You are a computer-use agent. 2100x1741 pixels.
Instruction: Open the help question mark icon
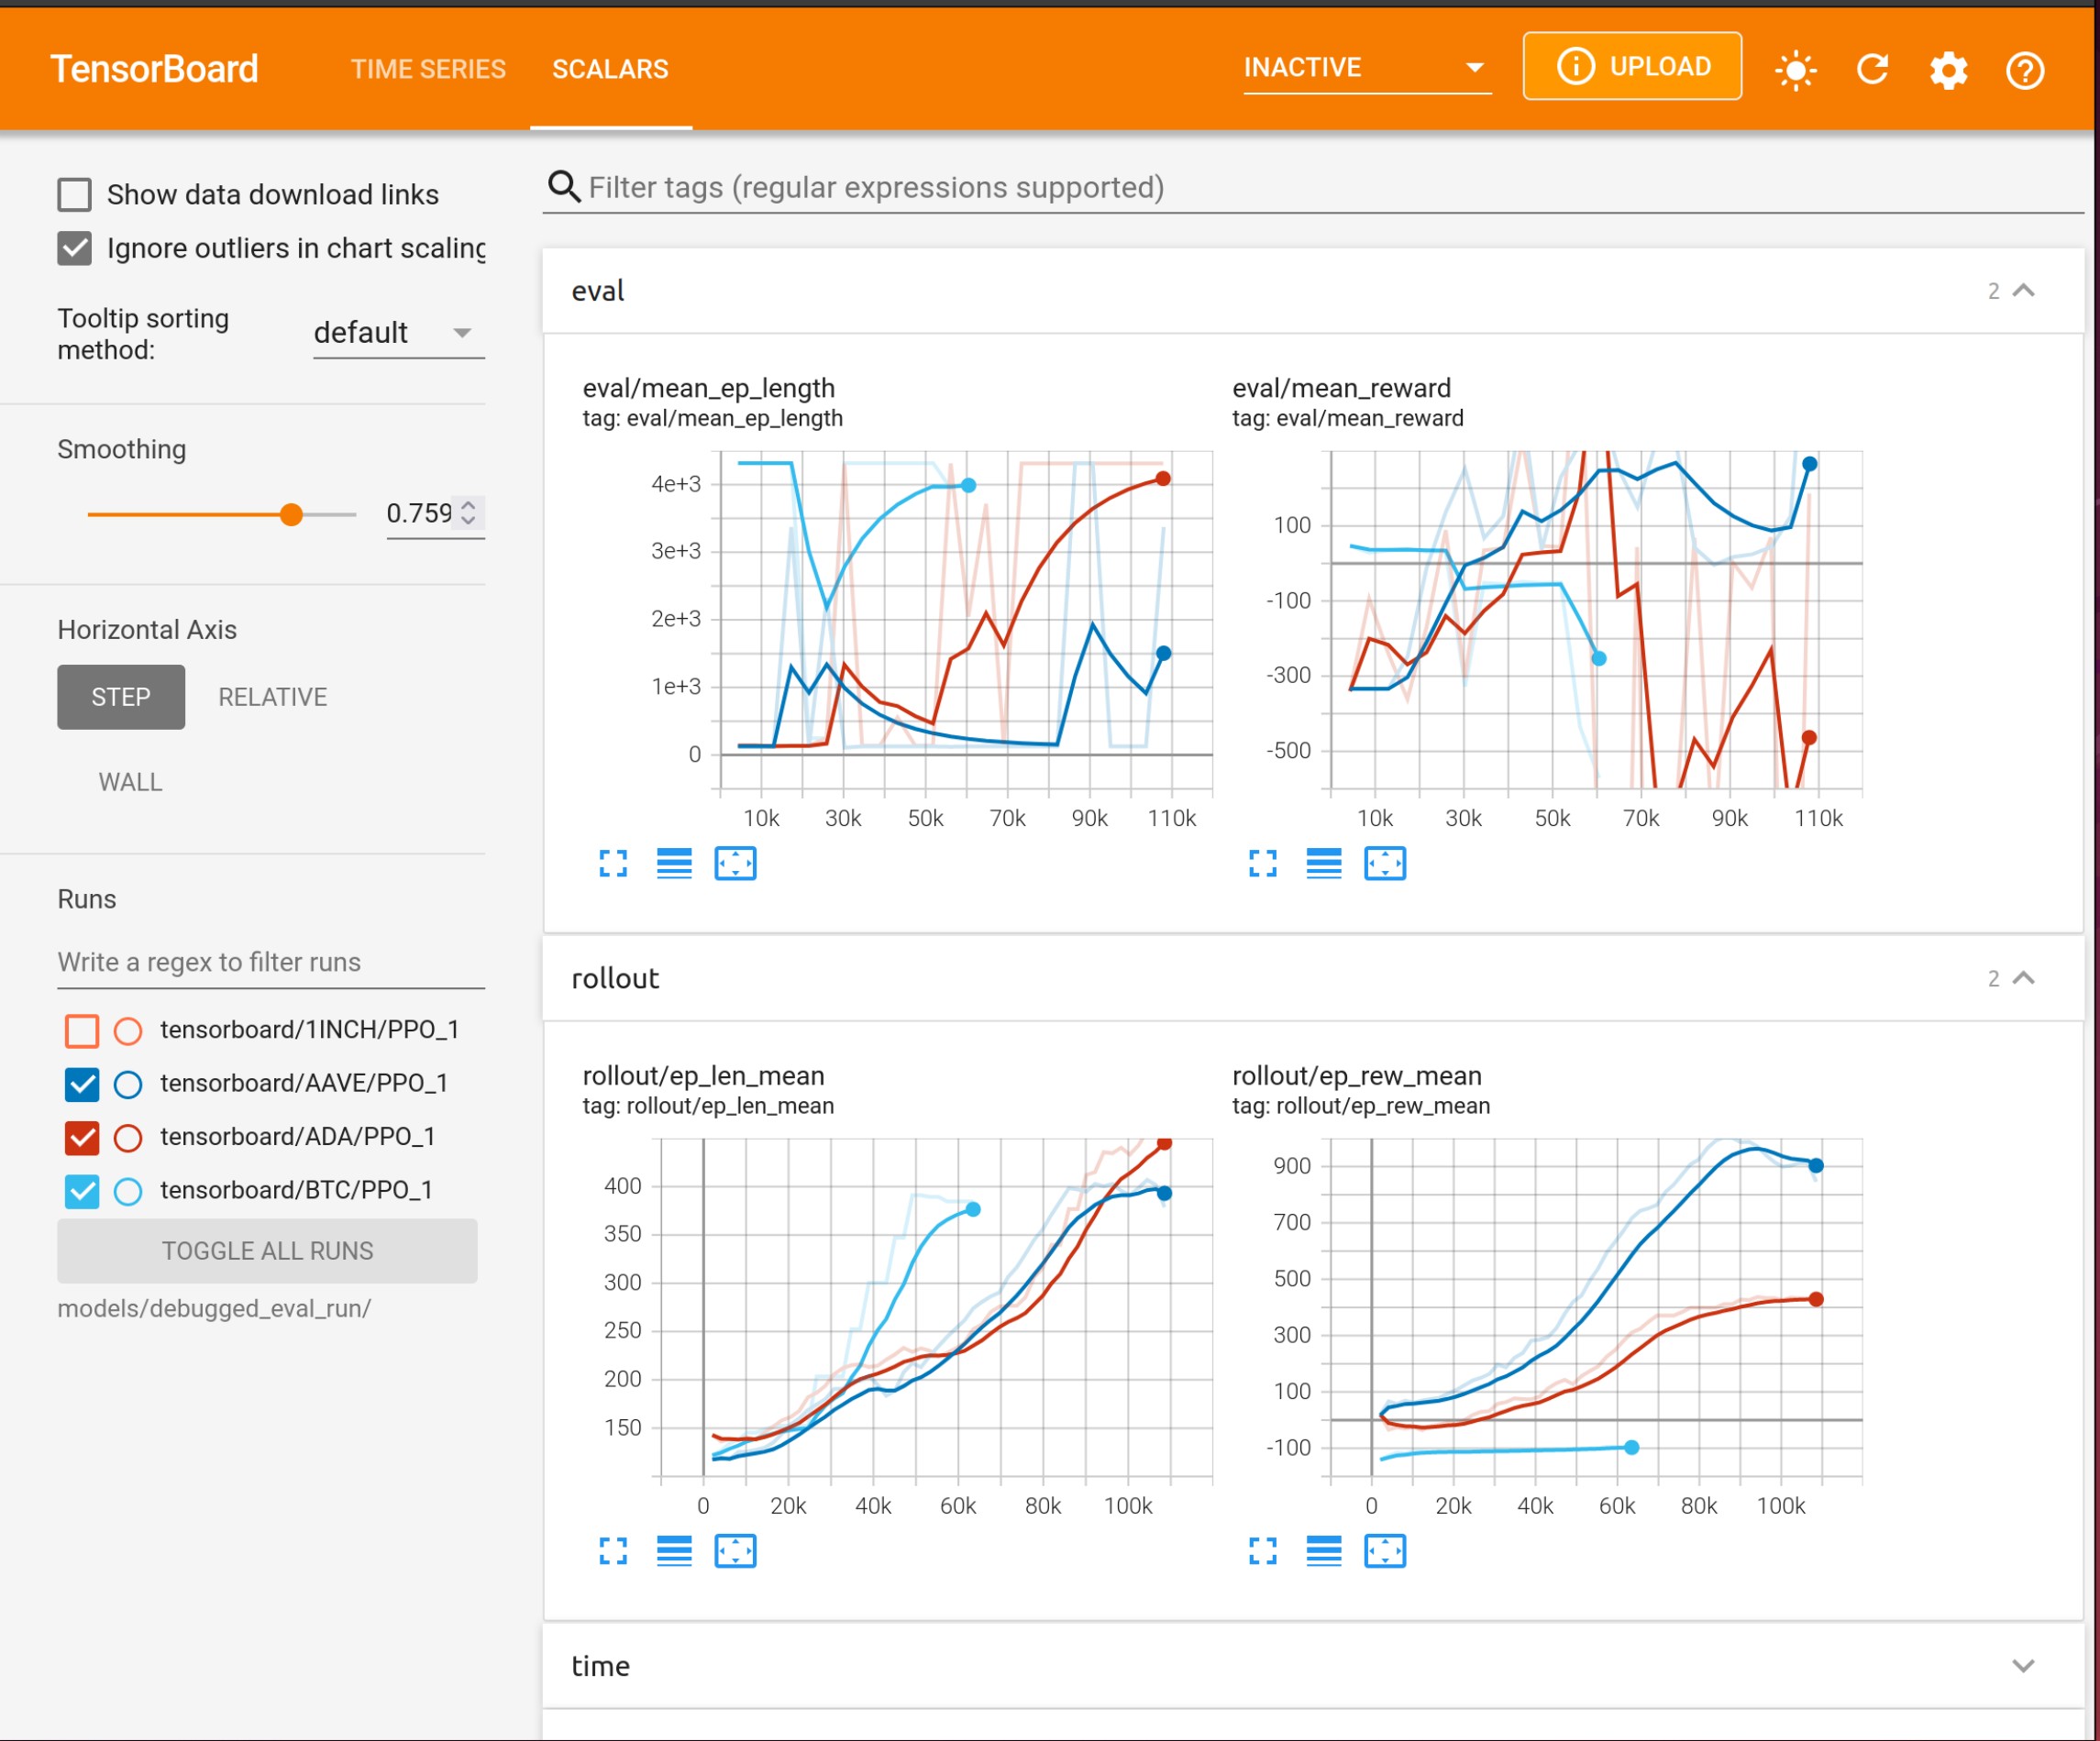coord(2025,69)
